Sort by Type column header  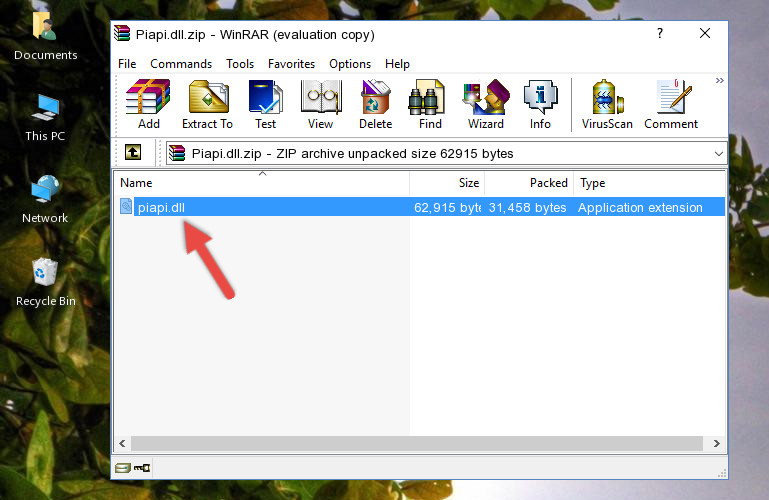click(649, 183)
